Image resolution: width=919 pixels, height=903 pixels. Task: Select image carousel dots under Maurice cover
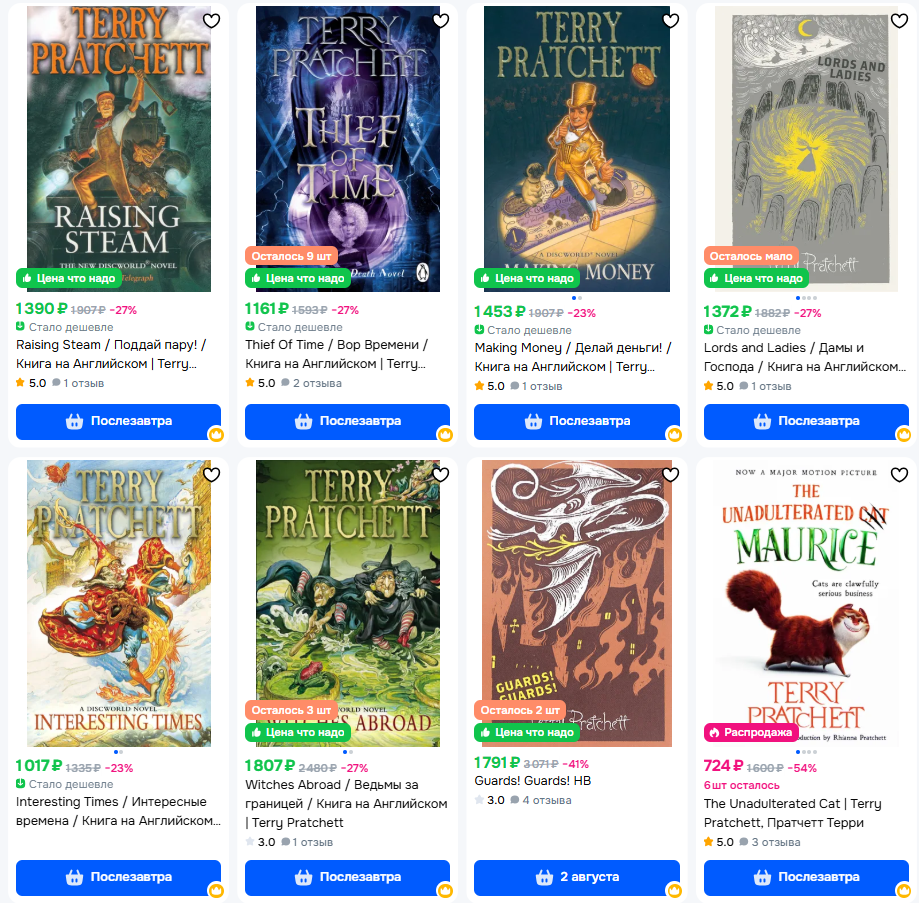tap(806, 752)
